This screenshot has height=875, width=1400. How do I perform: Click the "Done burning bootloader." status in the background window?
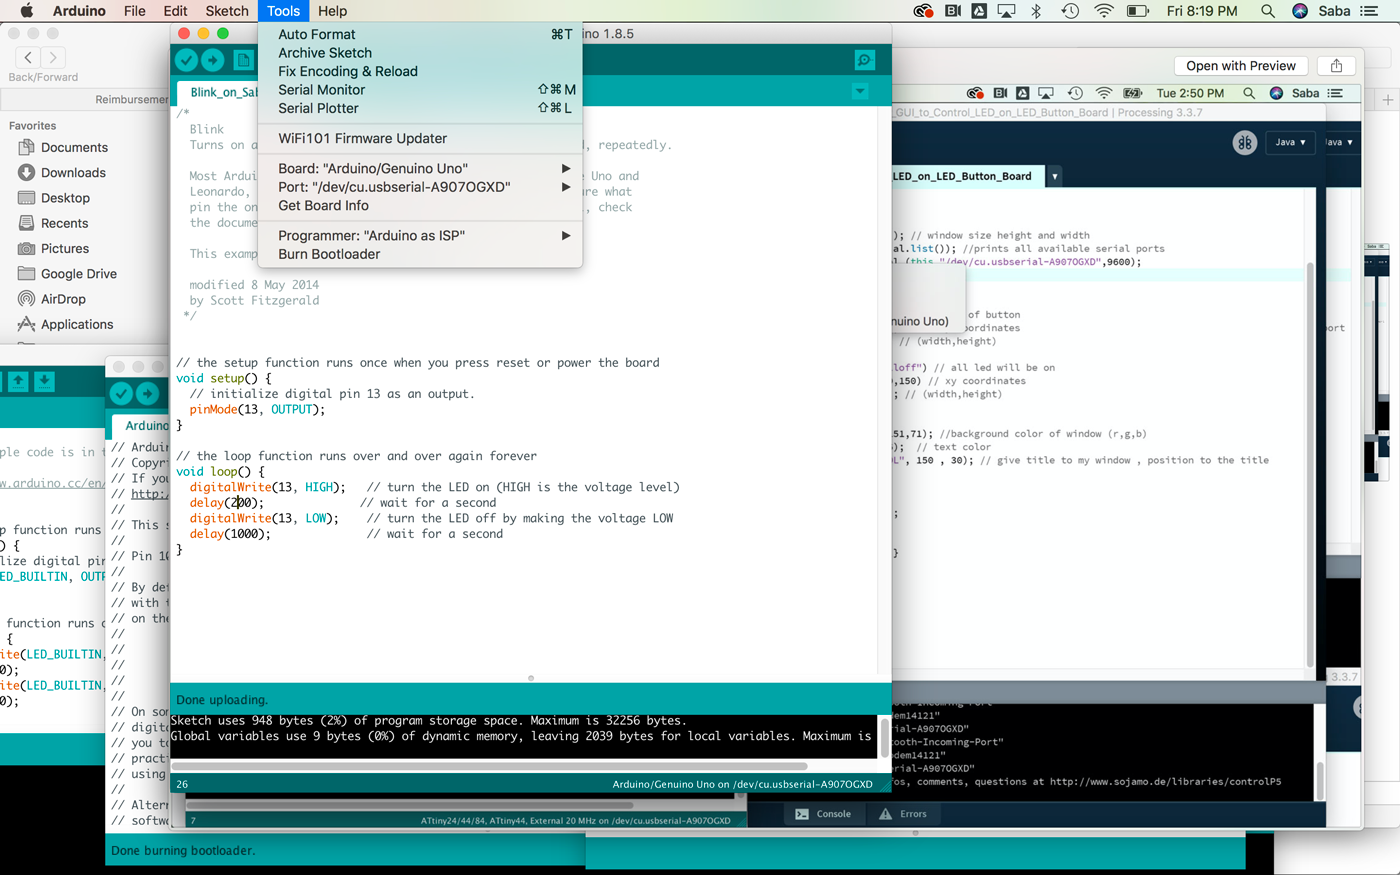tap(183, 851)
